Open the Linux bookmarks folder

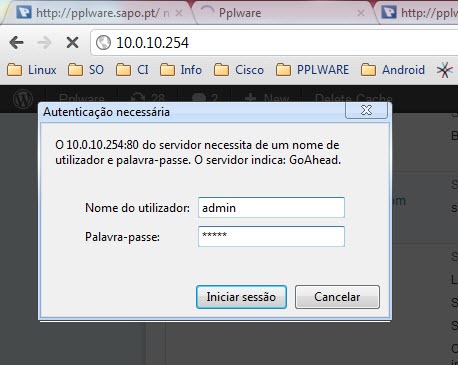click(32, 70)
